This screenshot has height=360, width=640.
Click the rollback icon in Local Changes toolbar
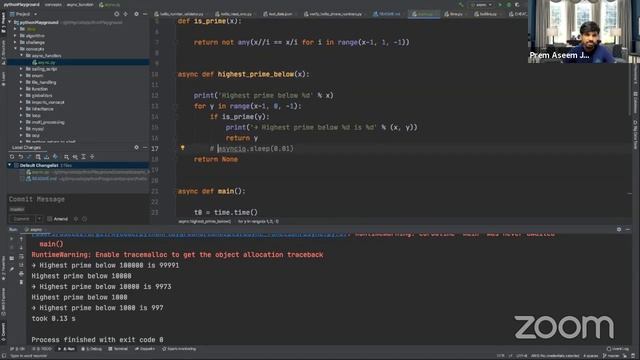pyautogui.click(x=20, y=157)
